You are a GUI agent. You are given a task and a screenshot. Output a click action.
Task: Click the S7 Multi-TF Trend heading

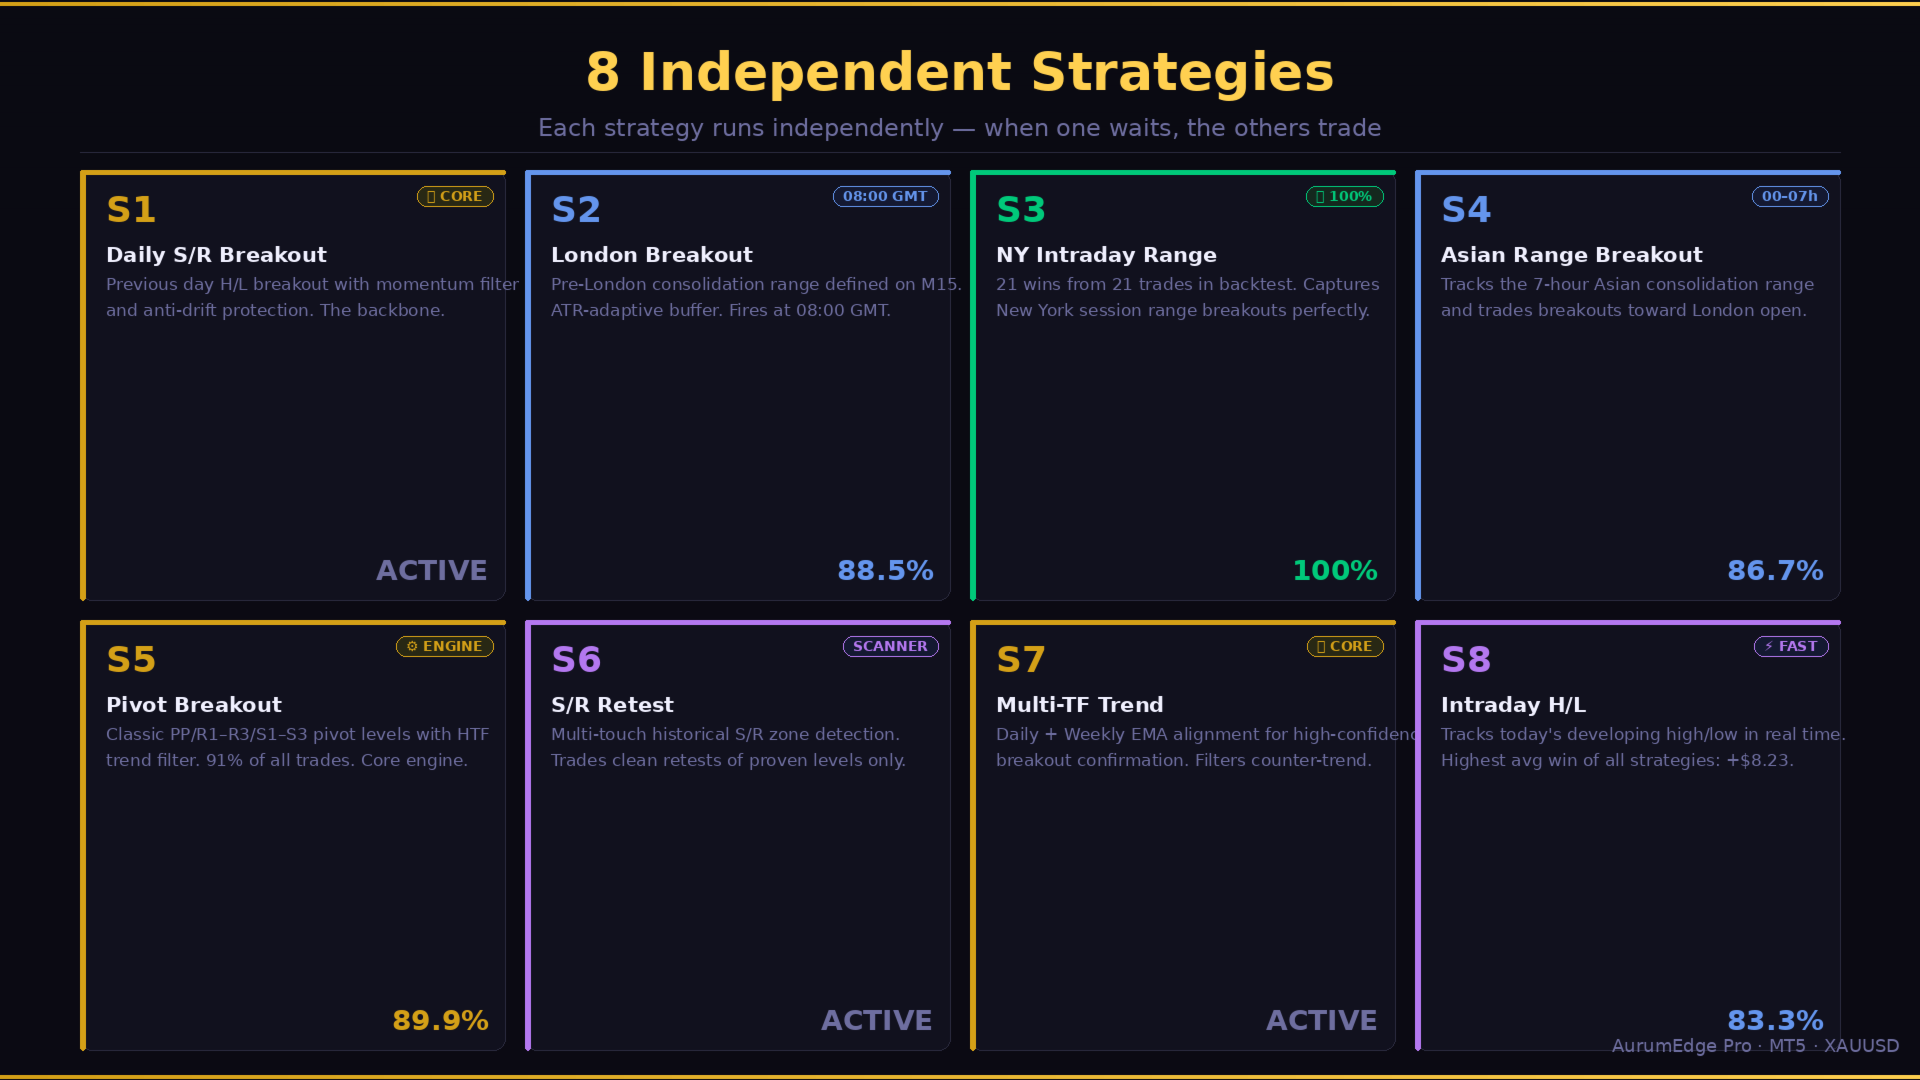(1079, 705)
